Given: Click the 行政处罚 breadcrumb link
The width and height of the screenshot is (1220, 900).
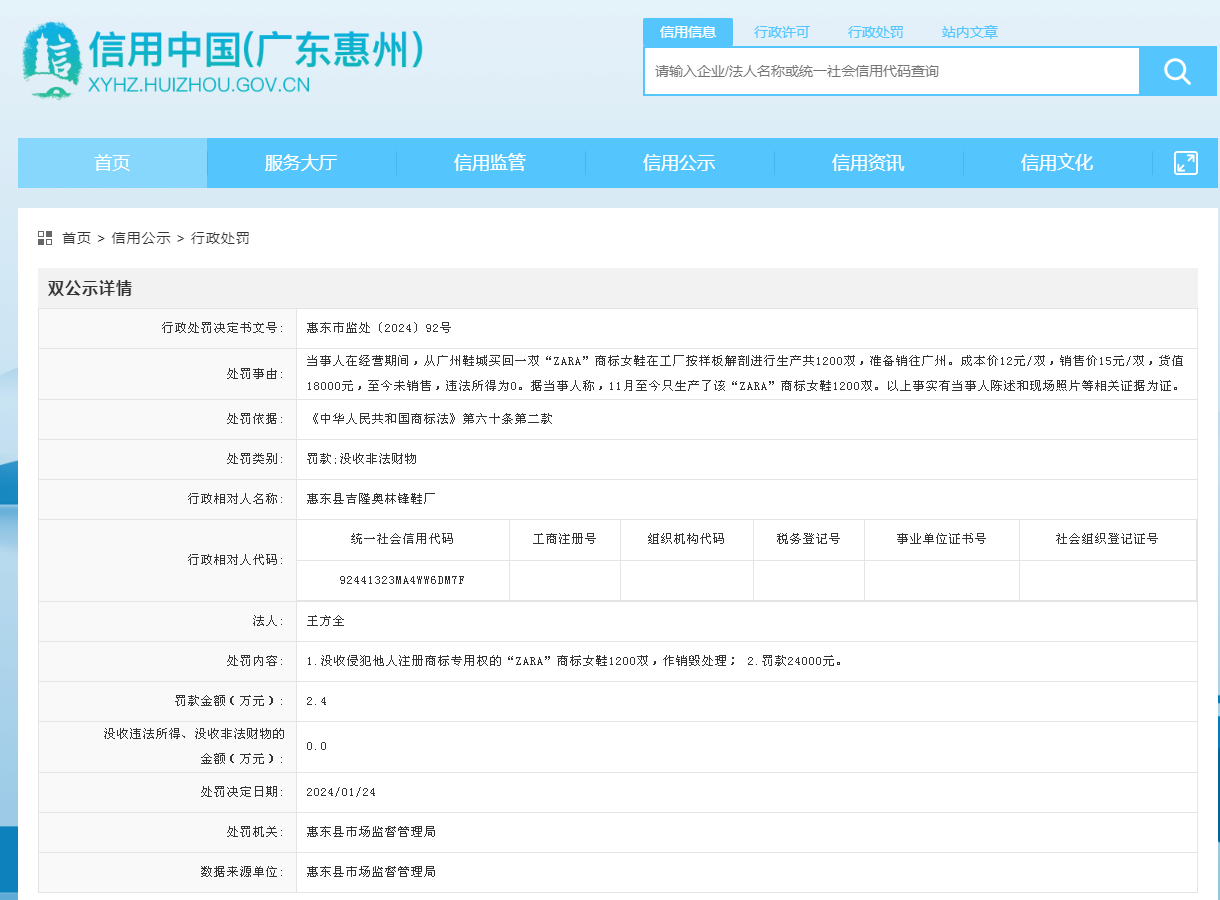Looking at the screenshot, I should (221, 238).
